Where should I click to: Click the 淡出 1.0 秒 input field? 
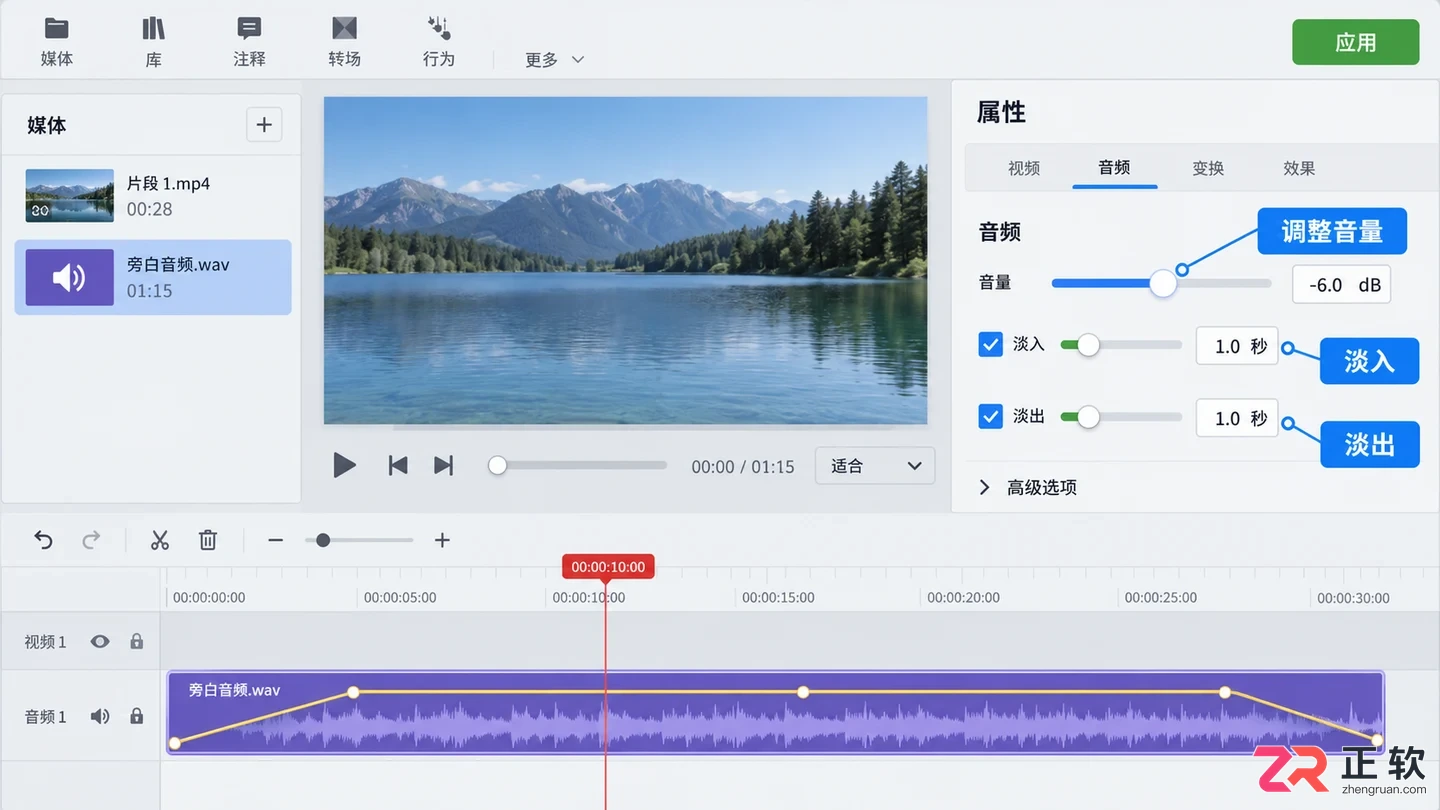click(1237, 418)
